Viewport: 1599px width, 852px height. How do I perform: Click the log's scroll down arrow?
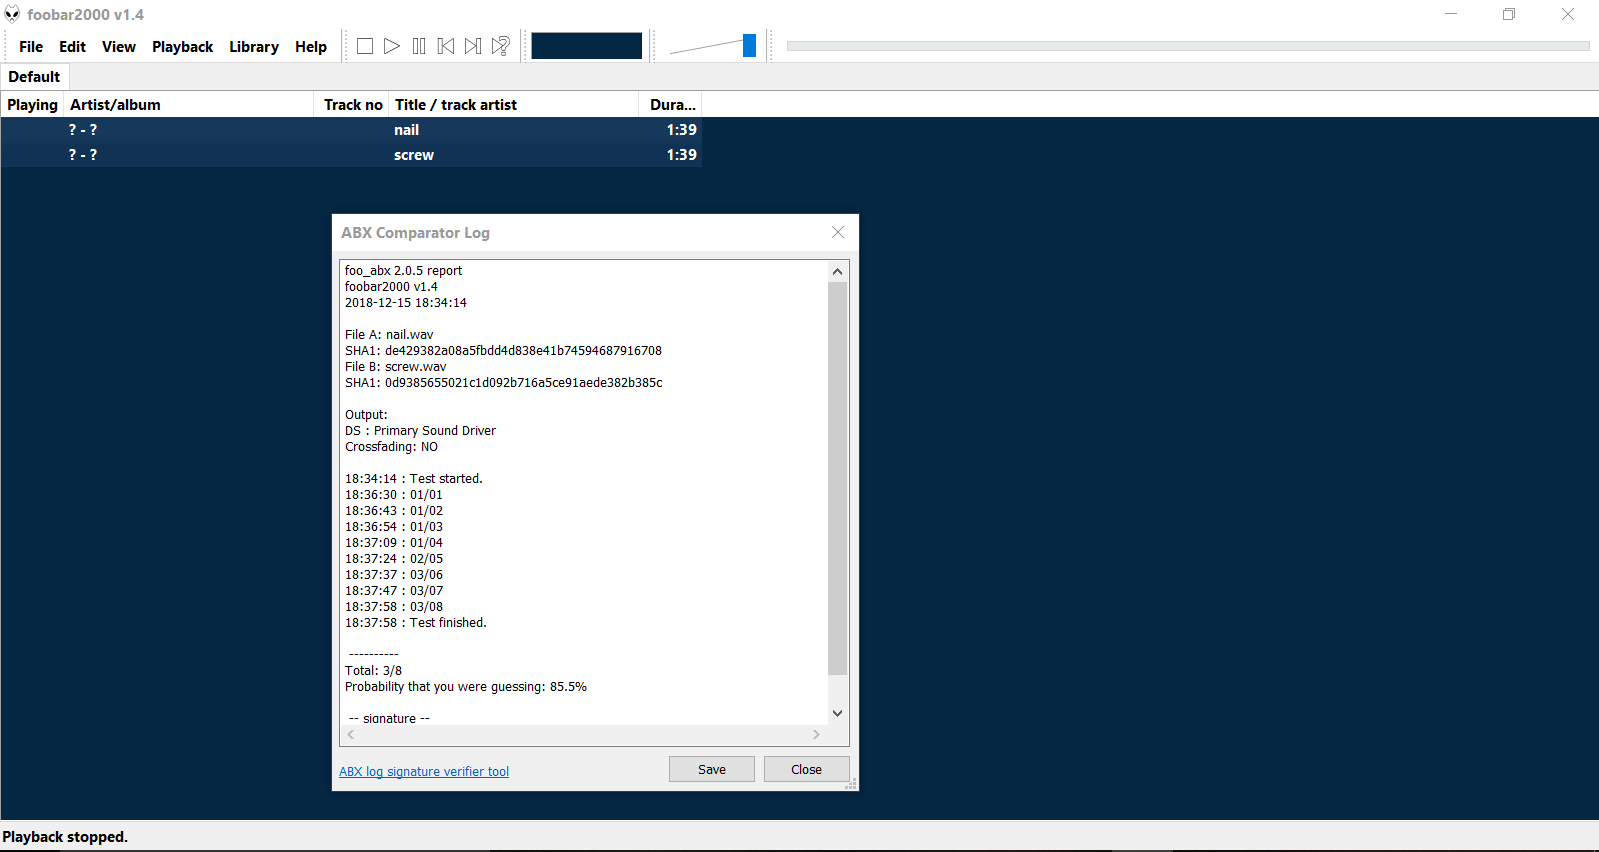pyautogui.click(x=838, y=713)
